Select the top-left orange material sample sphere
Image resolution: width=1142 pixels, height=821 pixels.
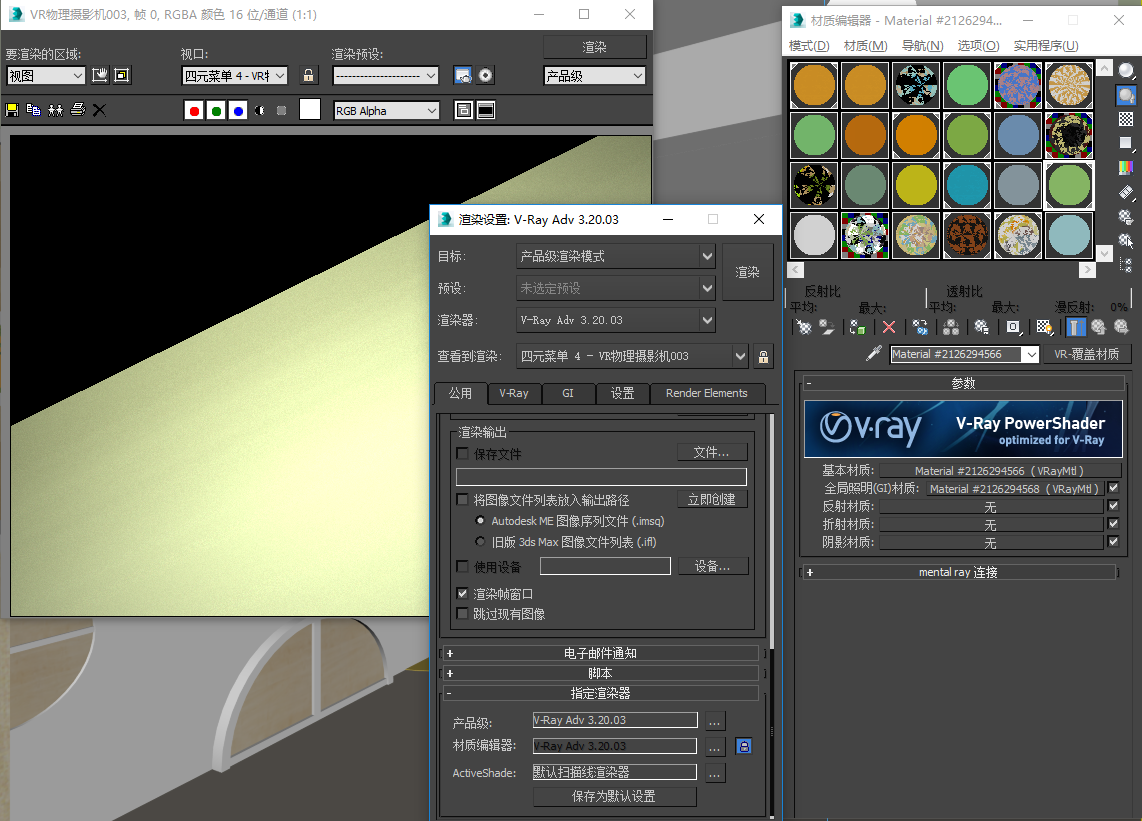coord(813,85)
